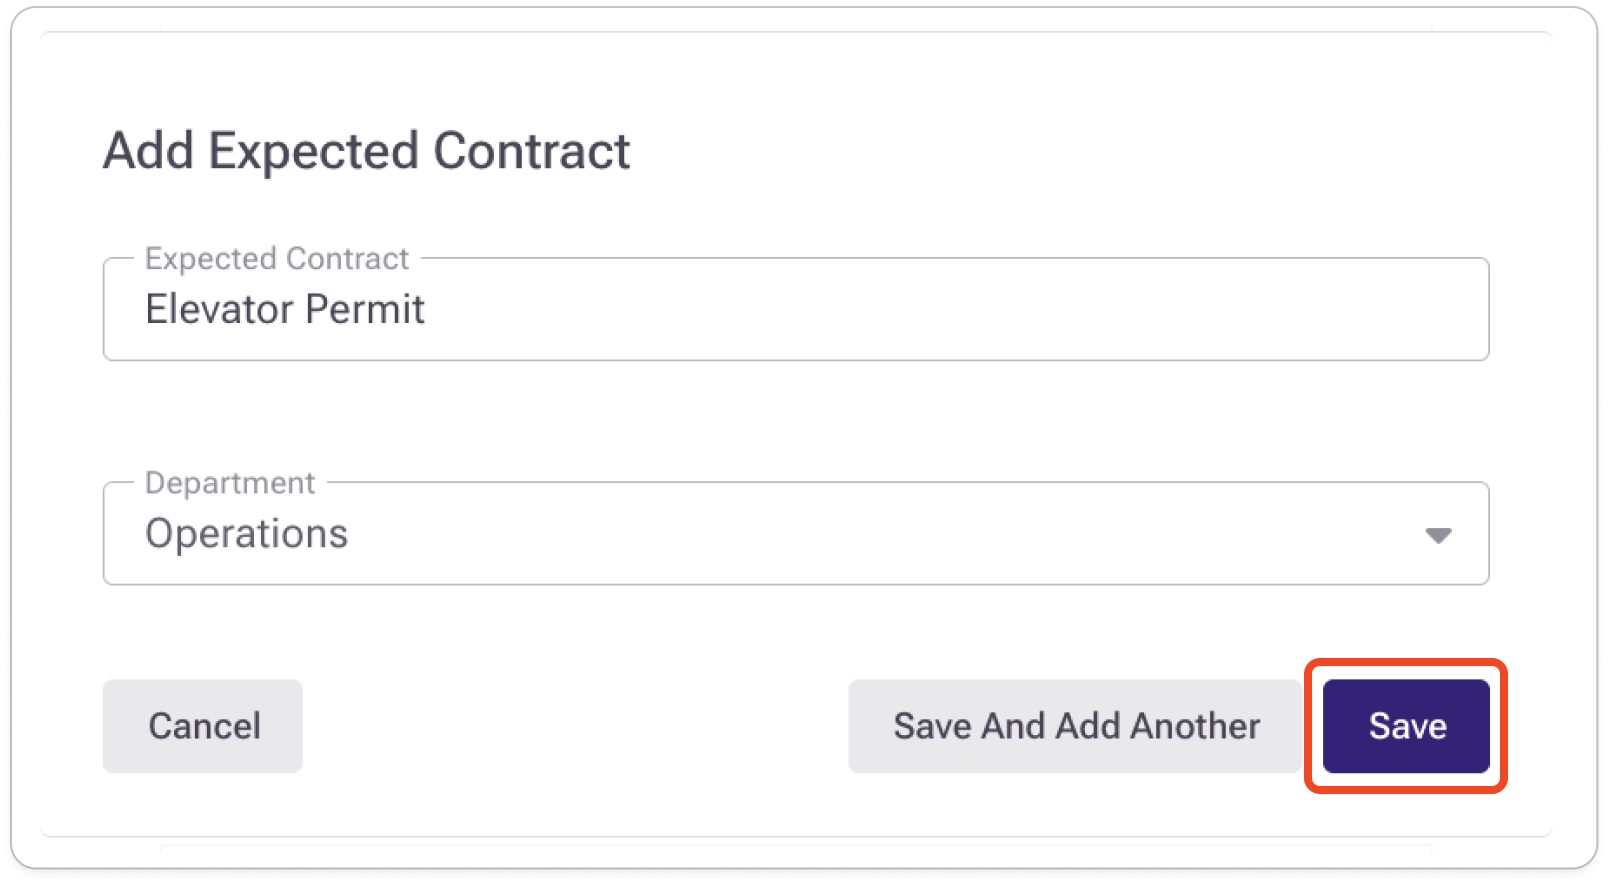Image resolution: width=1609 pixels, height=884 pixels.
Task: Confirm the contract with the purple Save button
Action: [1406, 726]
